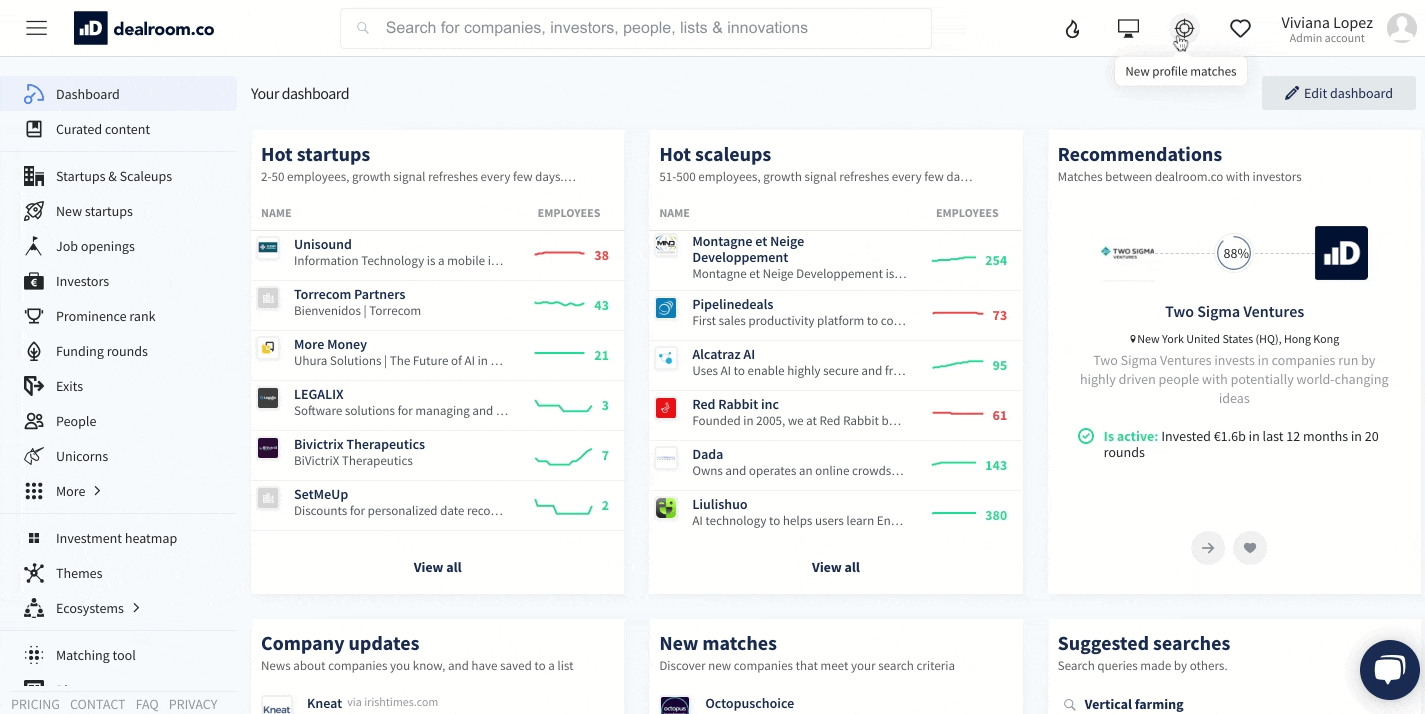Open Two Sigma Ventures profile title
The width and height of the screenshot is (1425, 714).
pyautogui.click(x=1235, y=312)
